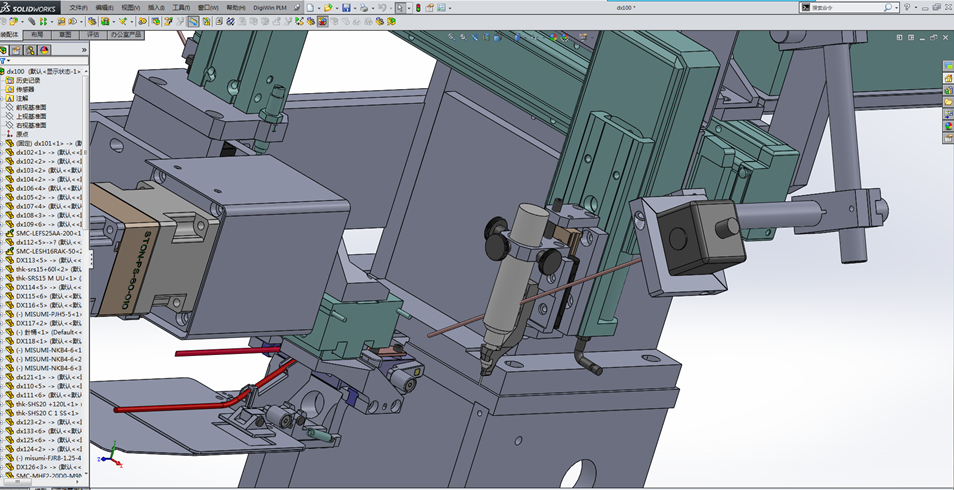Click the Apply Scene icon in view toolbar
954x490 pixels.
565,37
